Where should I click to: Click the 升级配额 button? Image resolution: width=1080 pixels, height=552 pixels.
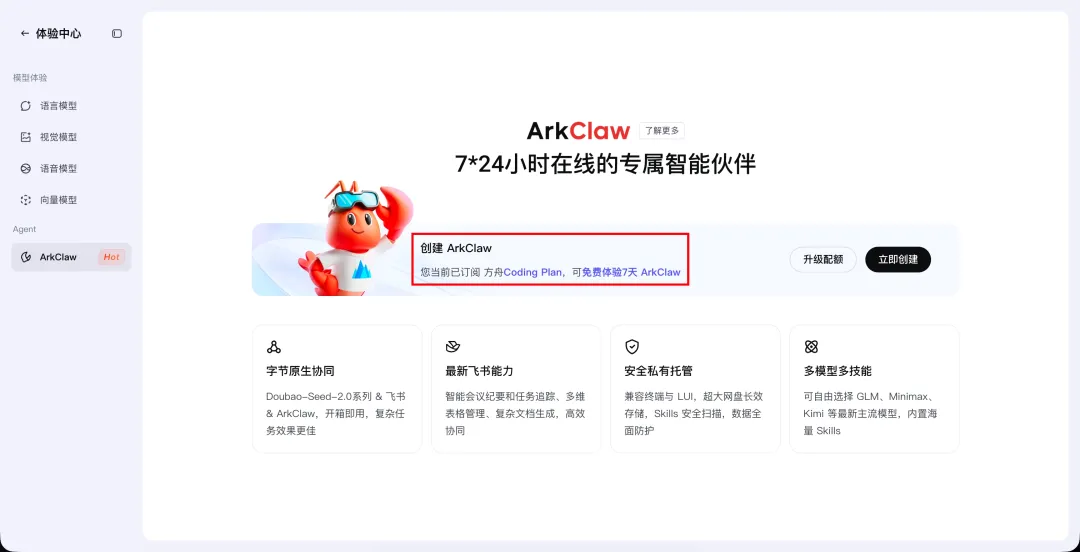coord(822,260)
